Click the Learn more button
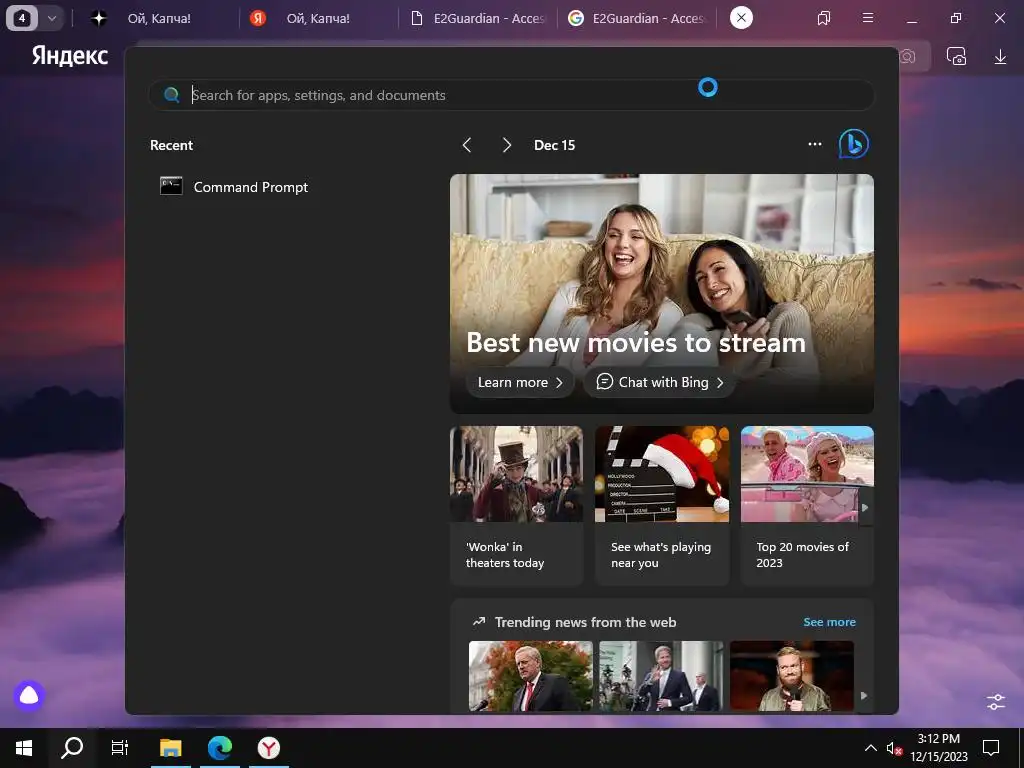 click(x=520, y=383)
